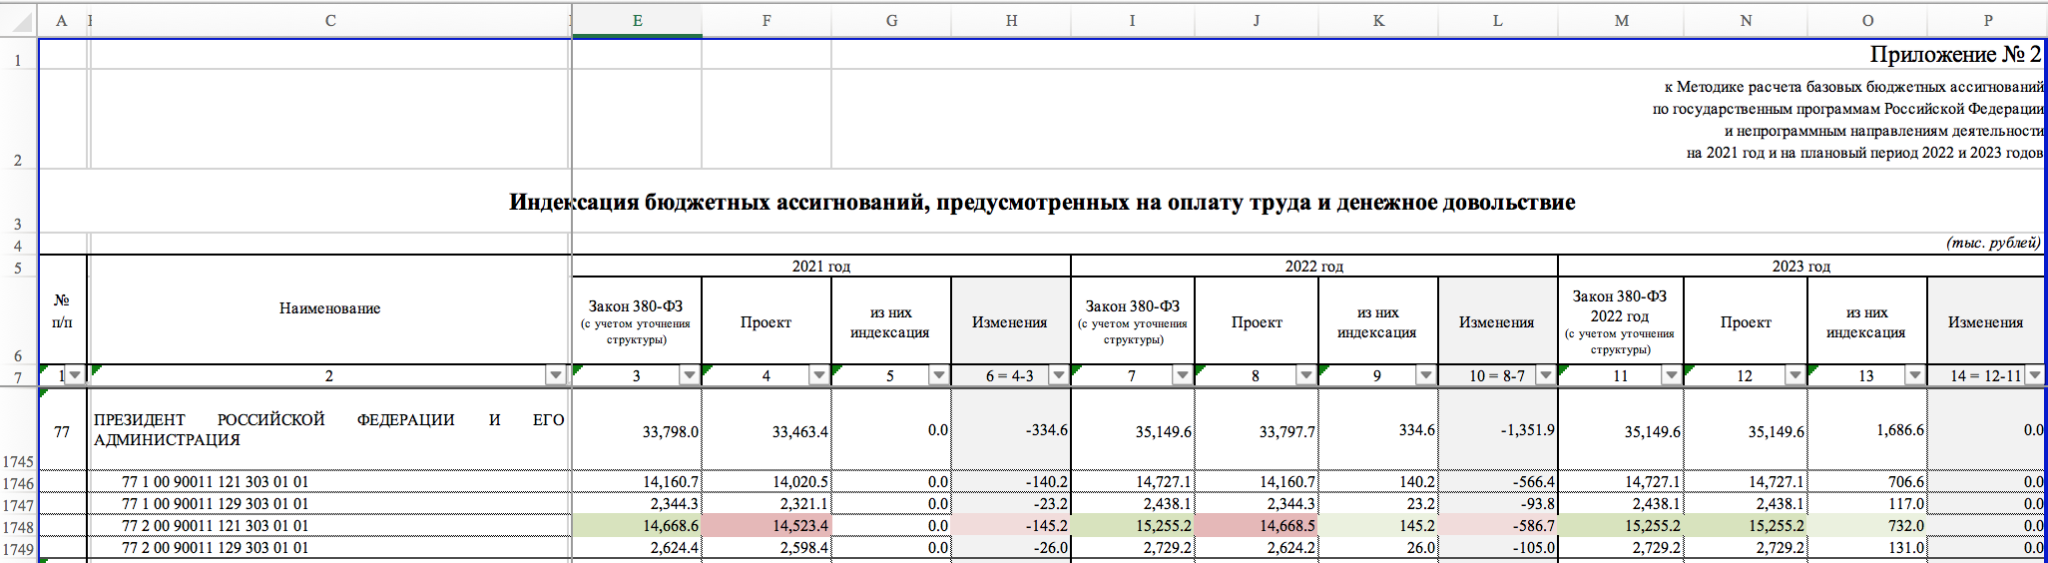Click the pink cell with -586.7

click(x=1498, y=526)
